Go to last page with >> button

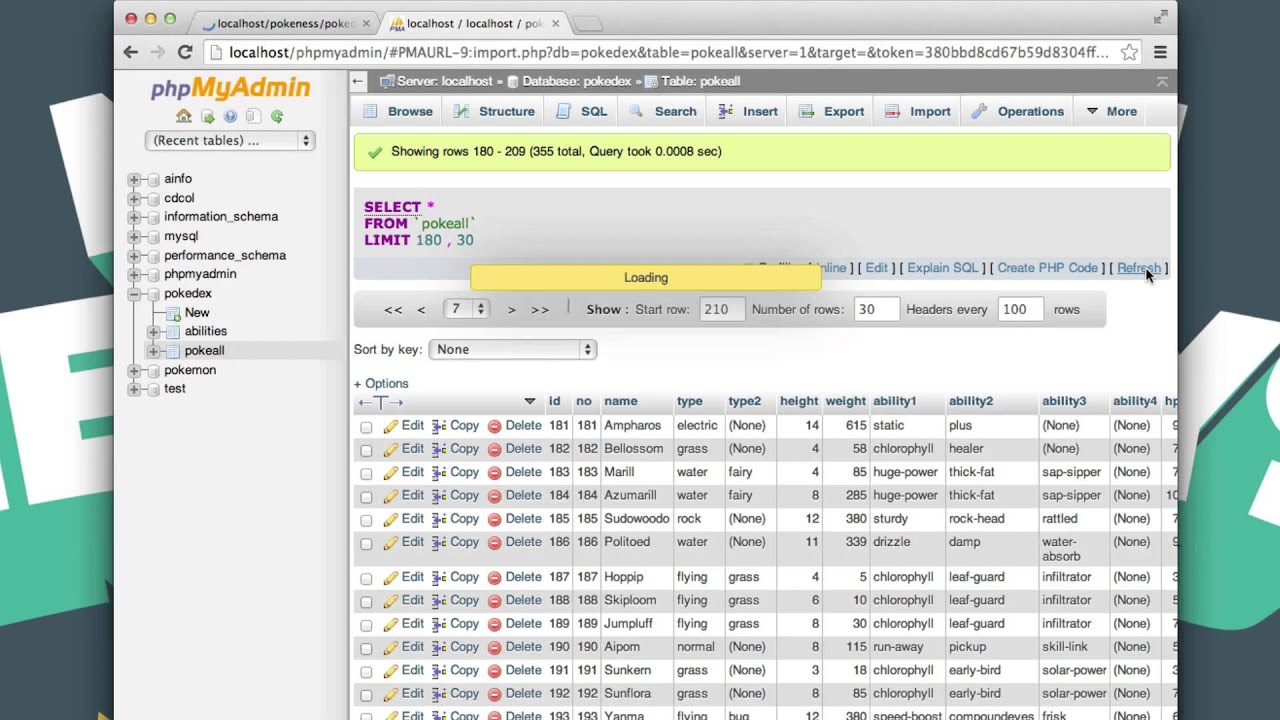(540, 310)
